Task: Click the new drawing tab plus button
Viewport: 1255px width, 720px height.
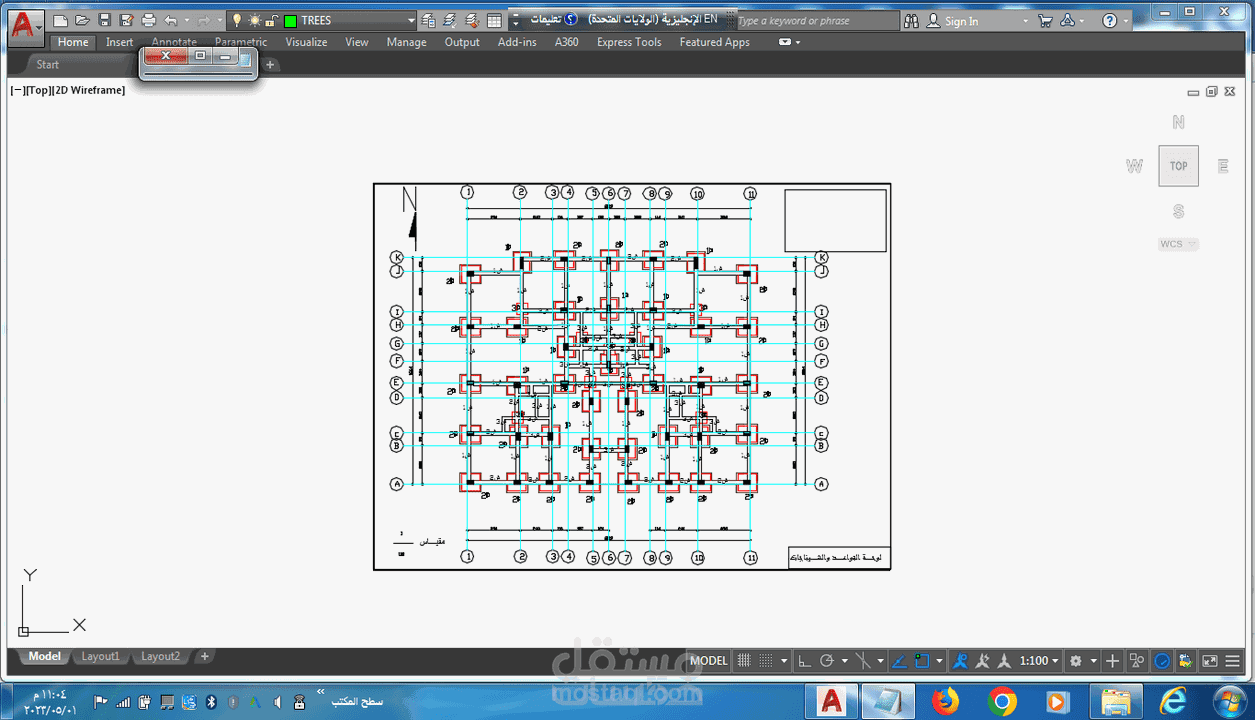Action: tap(270, 64)
